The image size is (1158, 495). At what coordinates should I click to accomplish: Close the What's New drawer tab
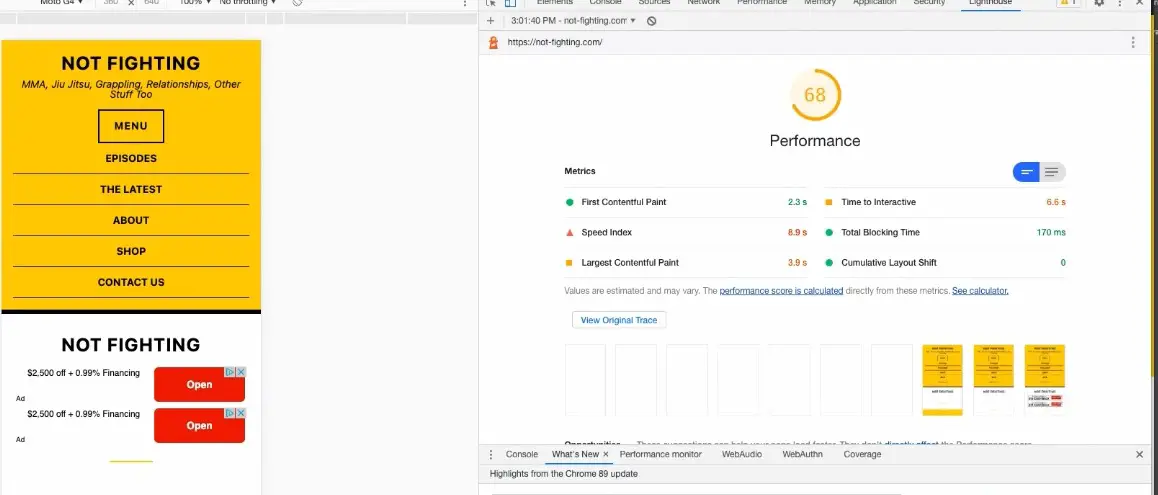click(606, 454)
